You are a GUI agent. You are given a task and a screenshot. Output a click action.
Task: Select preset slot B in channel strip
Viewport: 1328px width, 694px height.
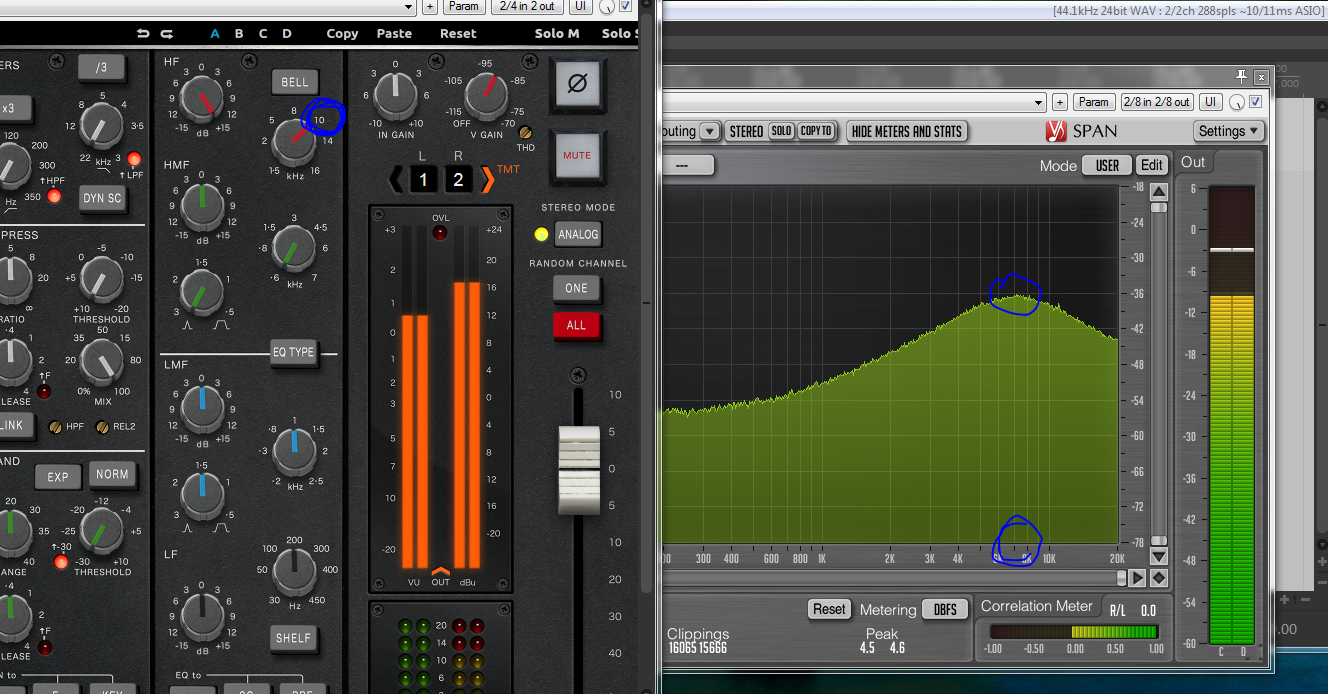tap(239, 33)
